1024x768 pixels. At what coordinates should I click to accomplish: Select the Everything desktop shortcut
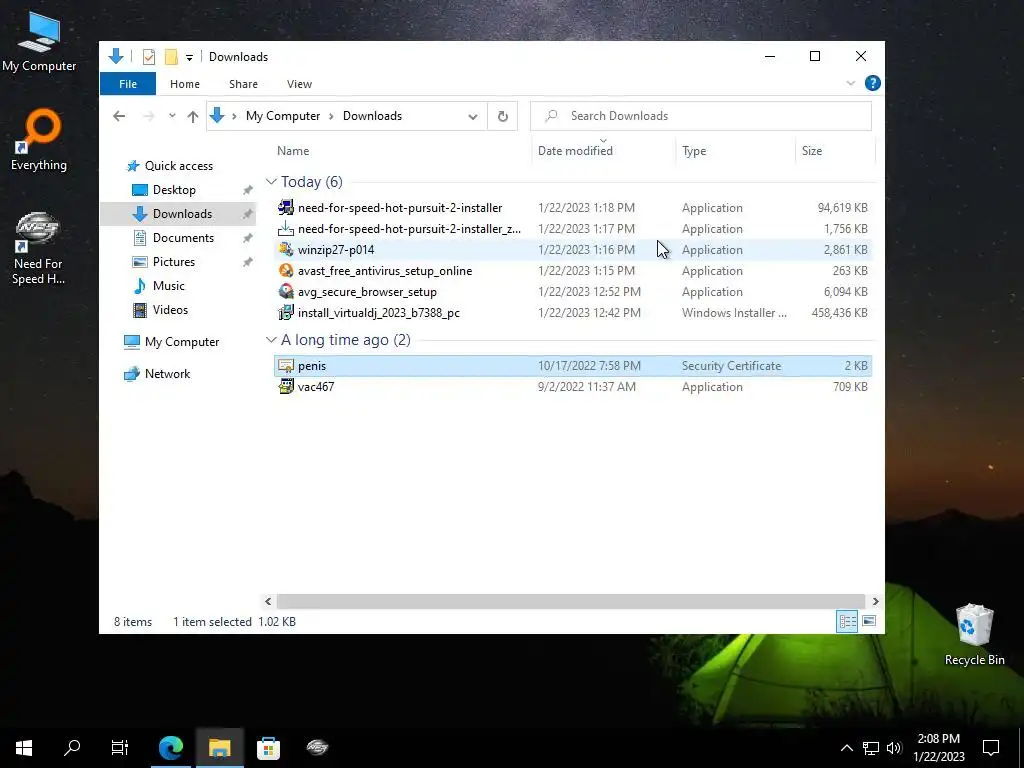click(x=39, y=140)
